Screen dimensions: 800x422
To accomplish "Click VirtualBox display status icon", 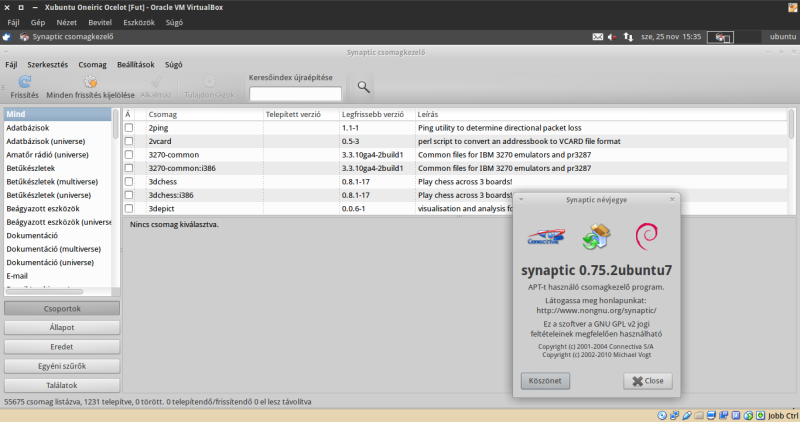I will 711,415.
